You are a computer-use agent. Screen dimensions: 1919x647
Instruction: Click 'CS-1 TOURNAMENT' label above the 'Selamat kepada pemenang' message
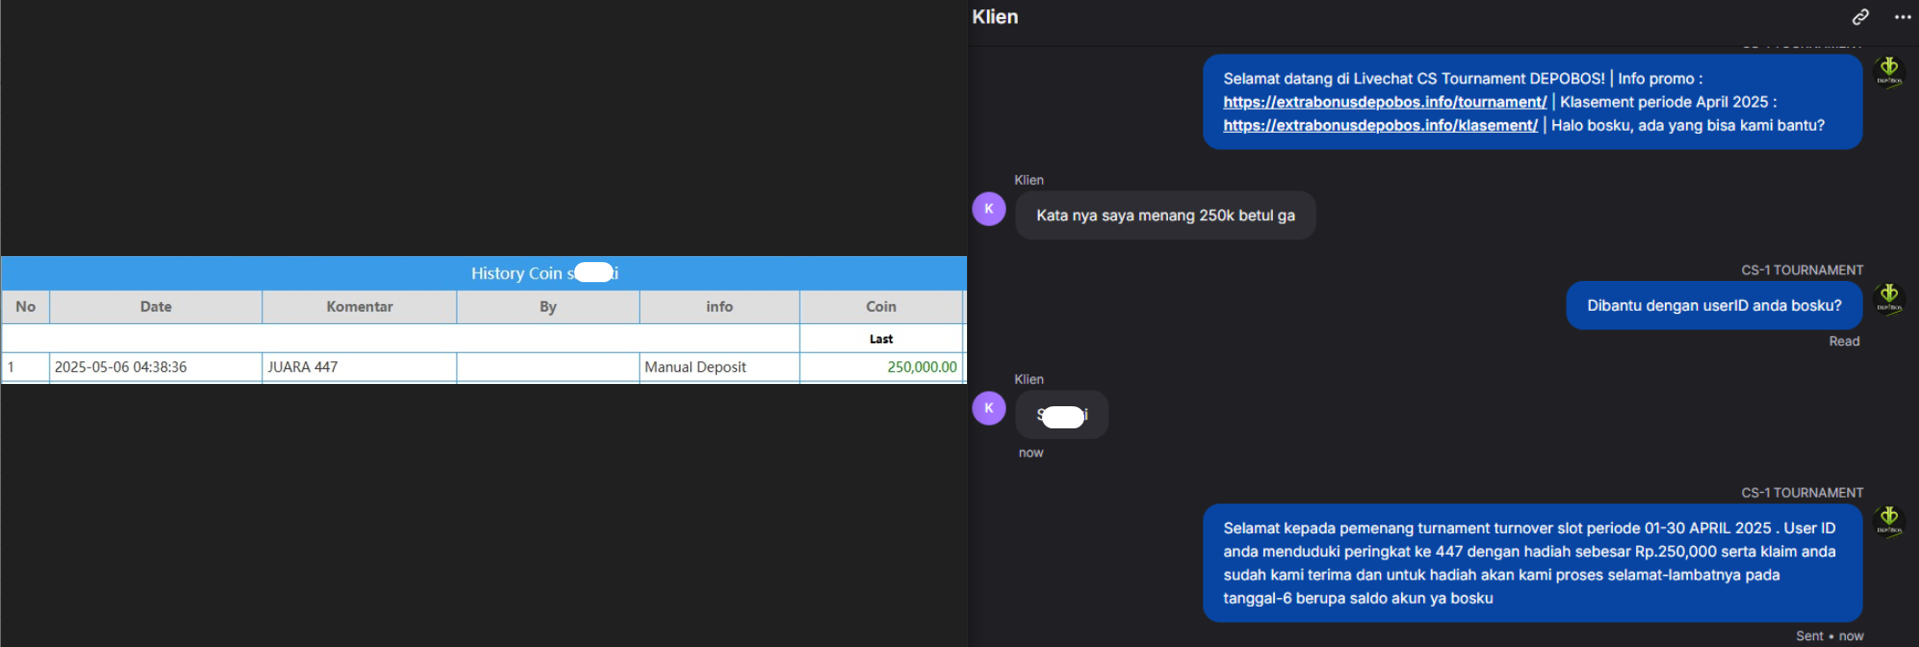tap(1802, 493)
